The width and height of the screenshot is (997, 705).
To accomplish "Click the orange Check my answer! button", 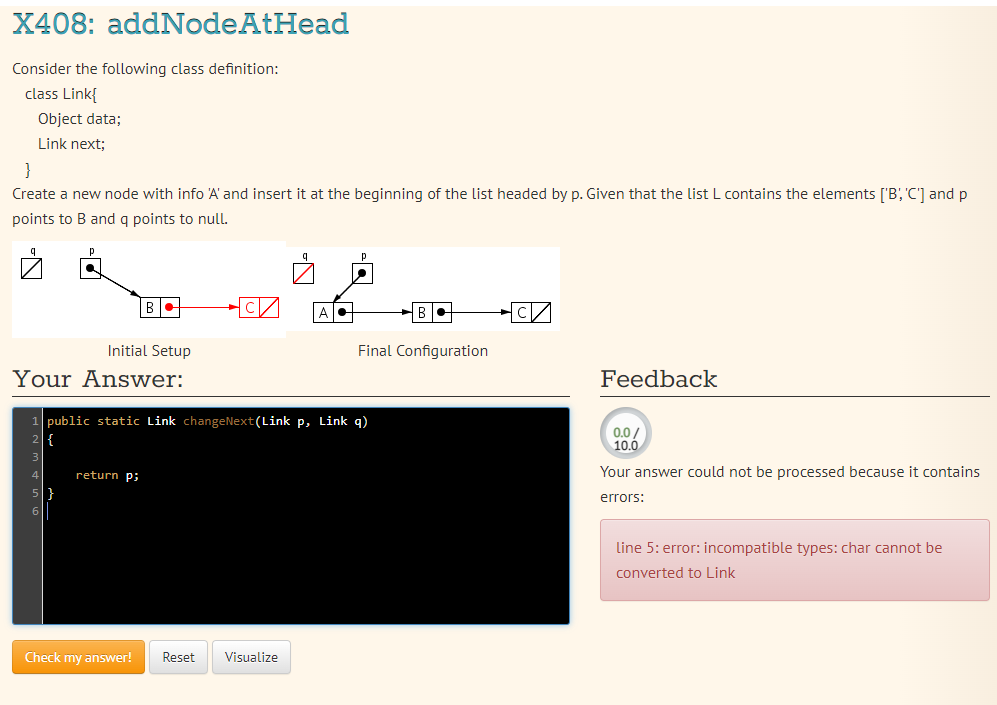I will [x=78, y=657].
